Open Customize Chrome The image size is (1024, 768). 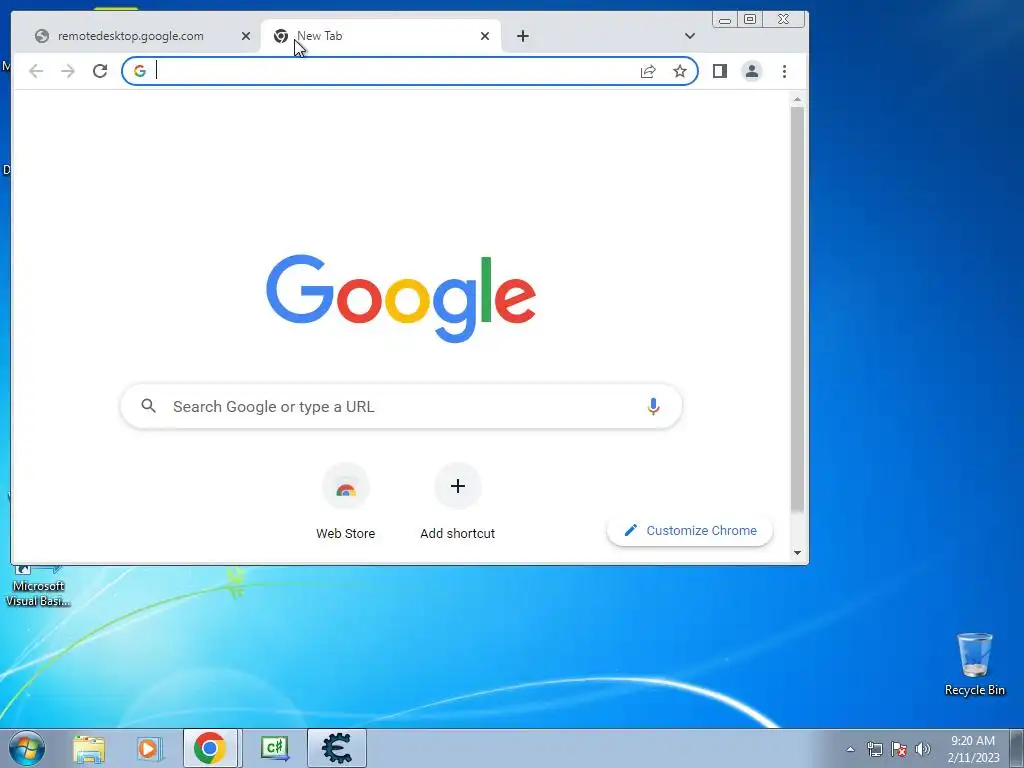point(690,530)
